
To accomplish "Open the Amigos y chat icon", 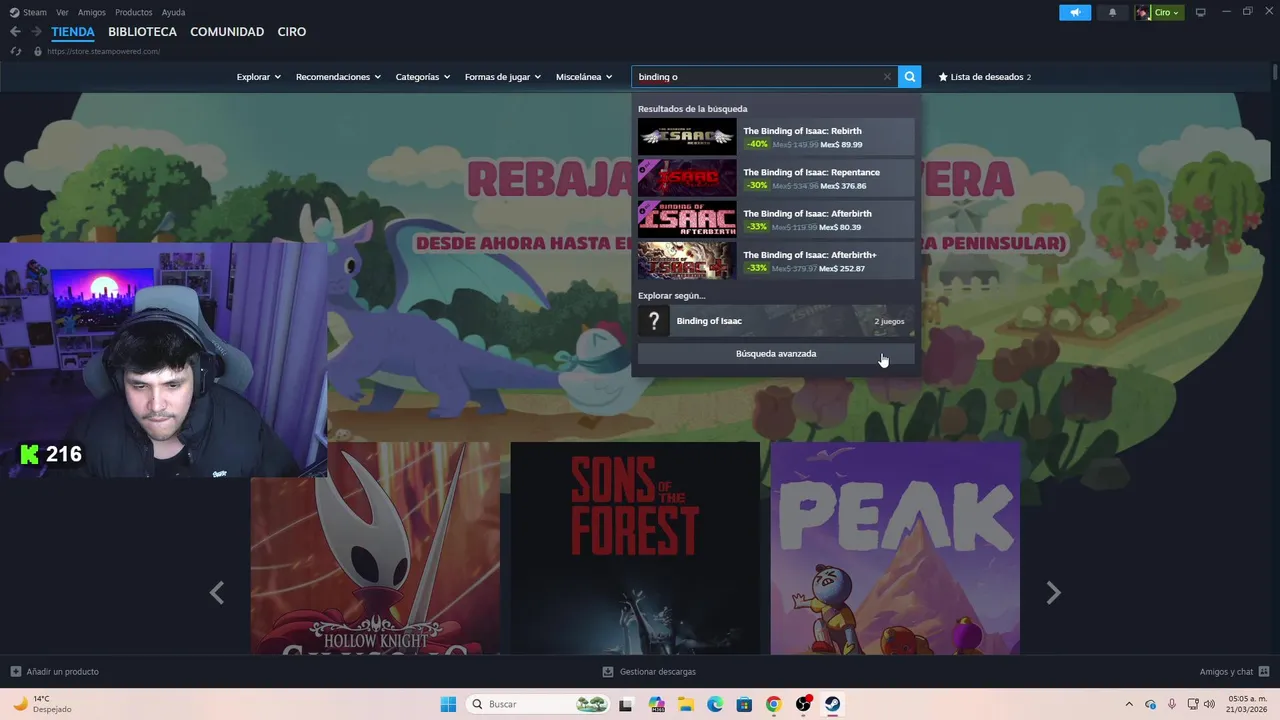I will click(1264, 672).
